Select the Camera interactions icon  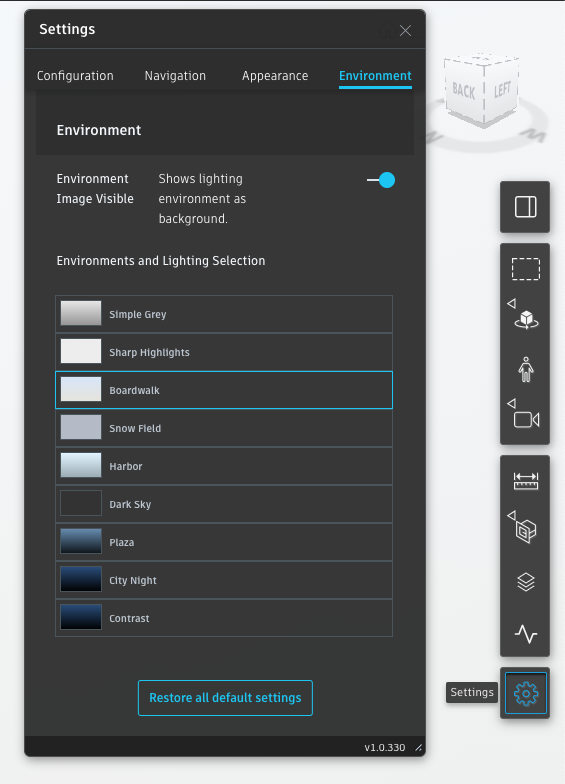(526, 420)
